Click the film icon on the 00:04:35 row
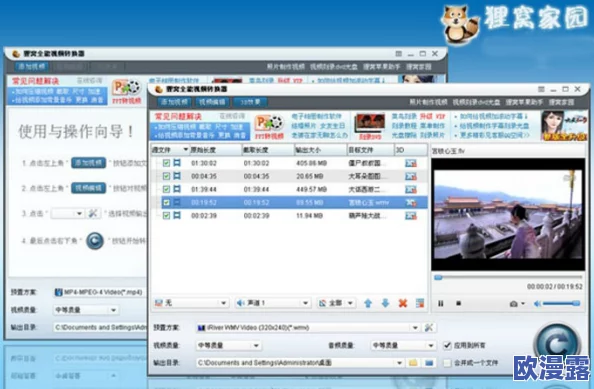 coord(177,176)
